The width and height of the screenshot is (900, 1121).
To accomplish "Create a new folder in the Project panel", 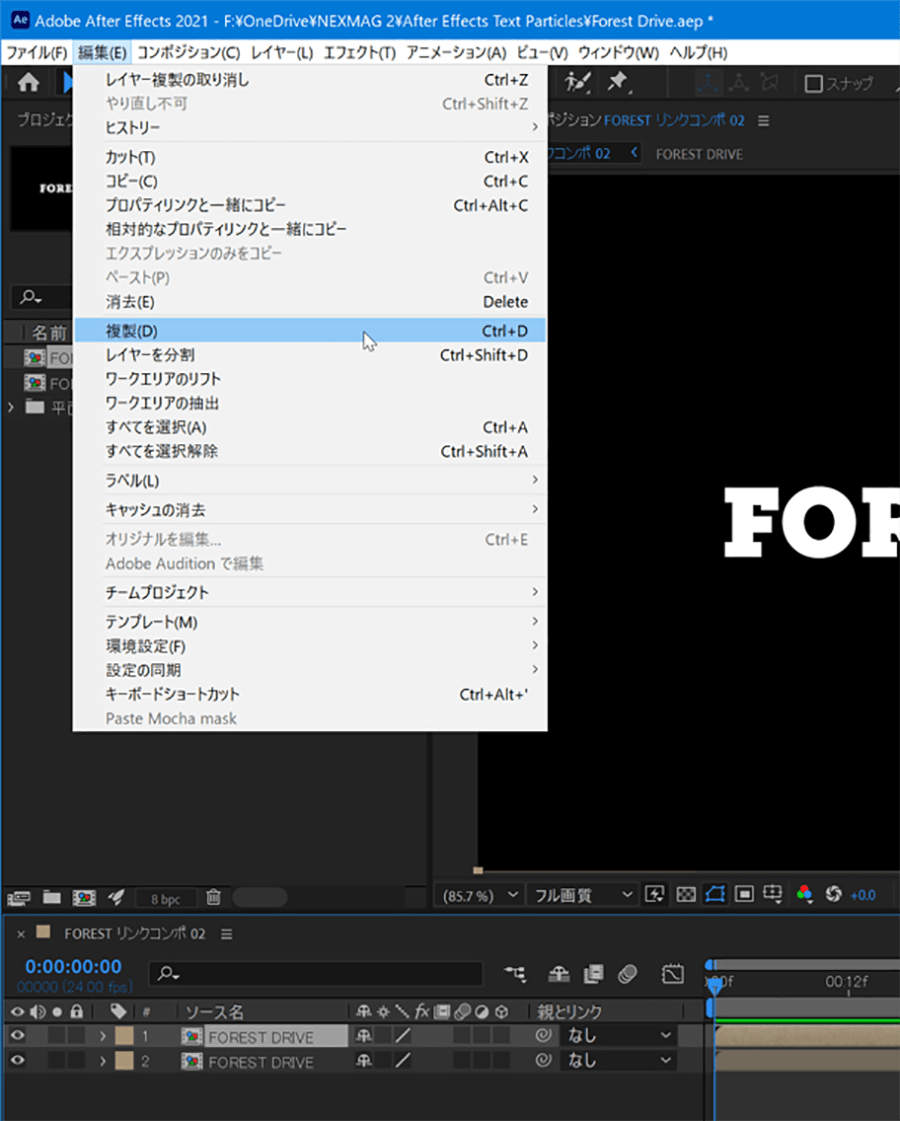I will point(51,897).
